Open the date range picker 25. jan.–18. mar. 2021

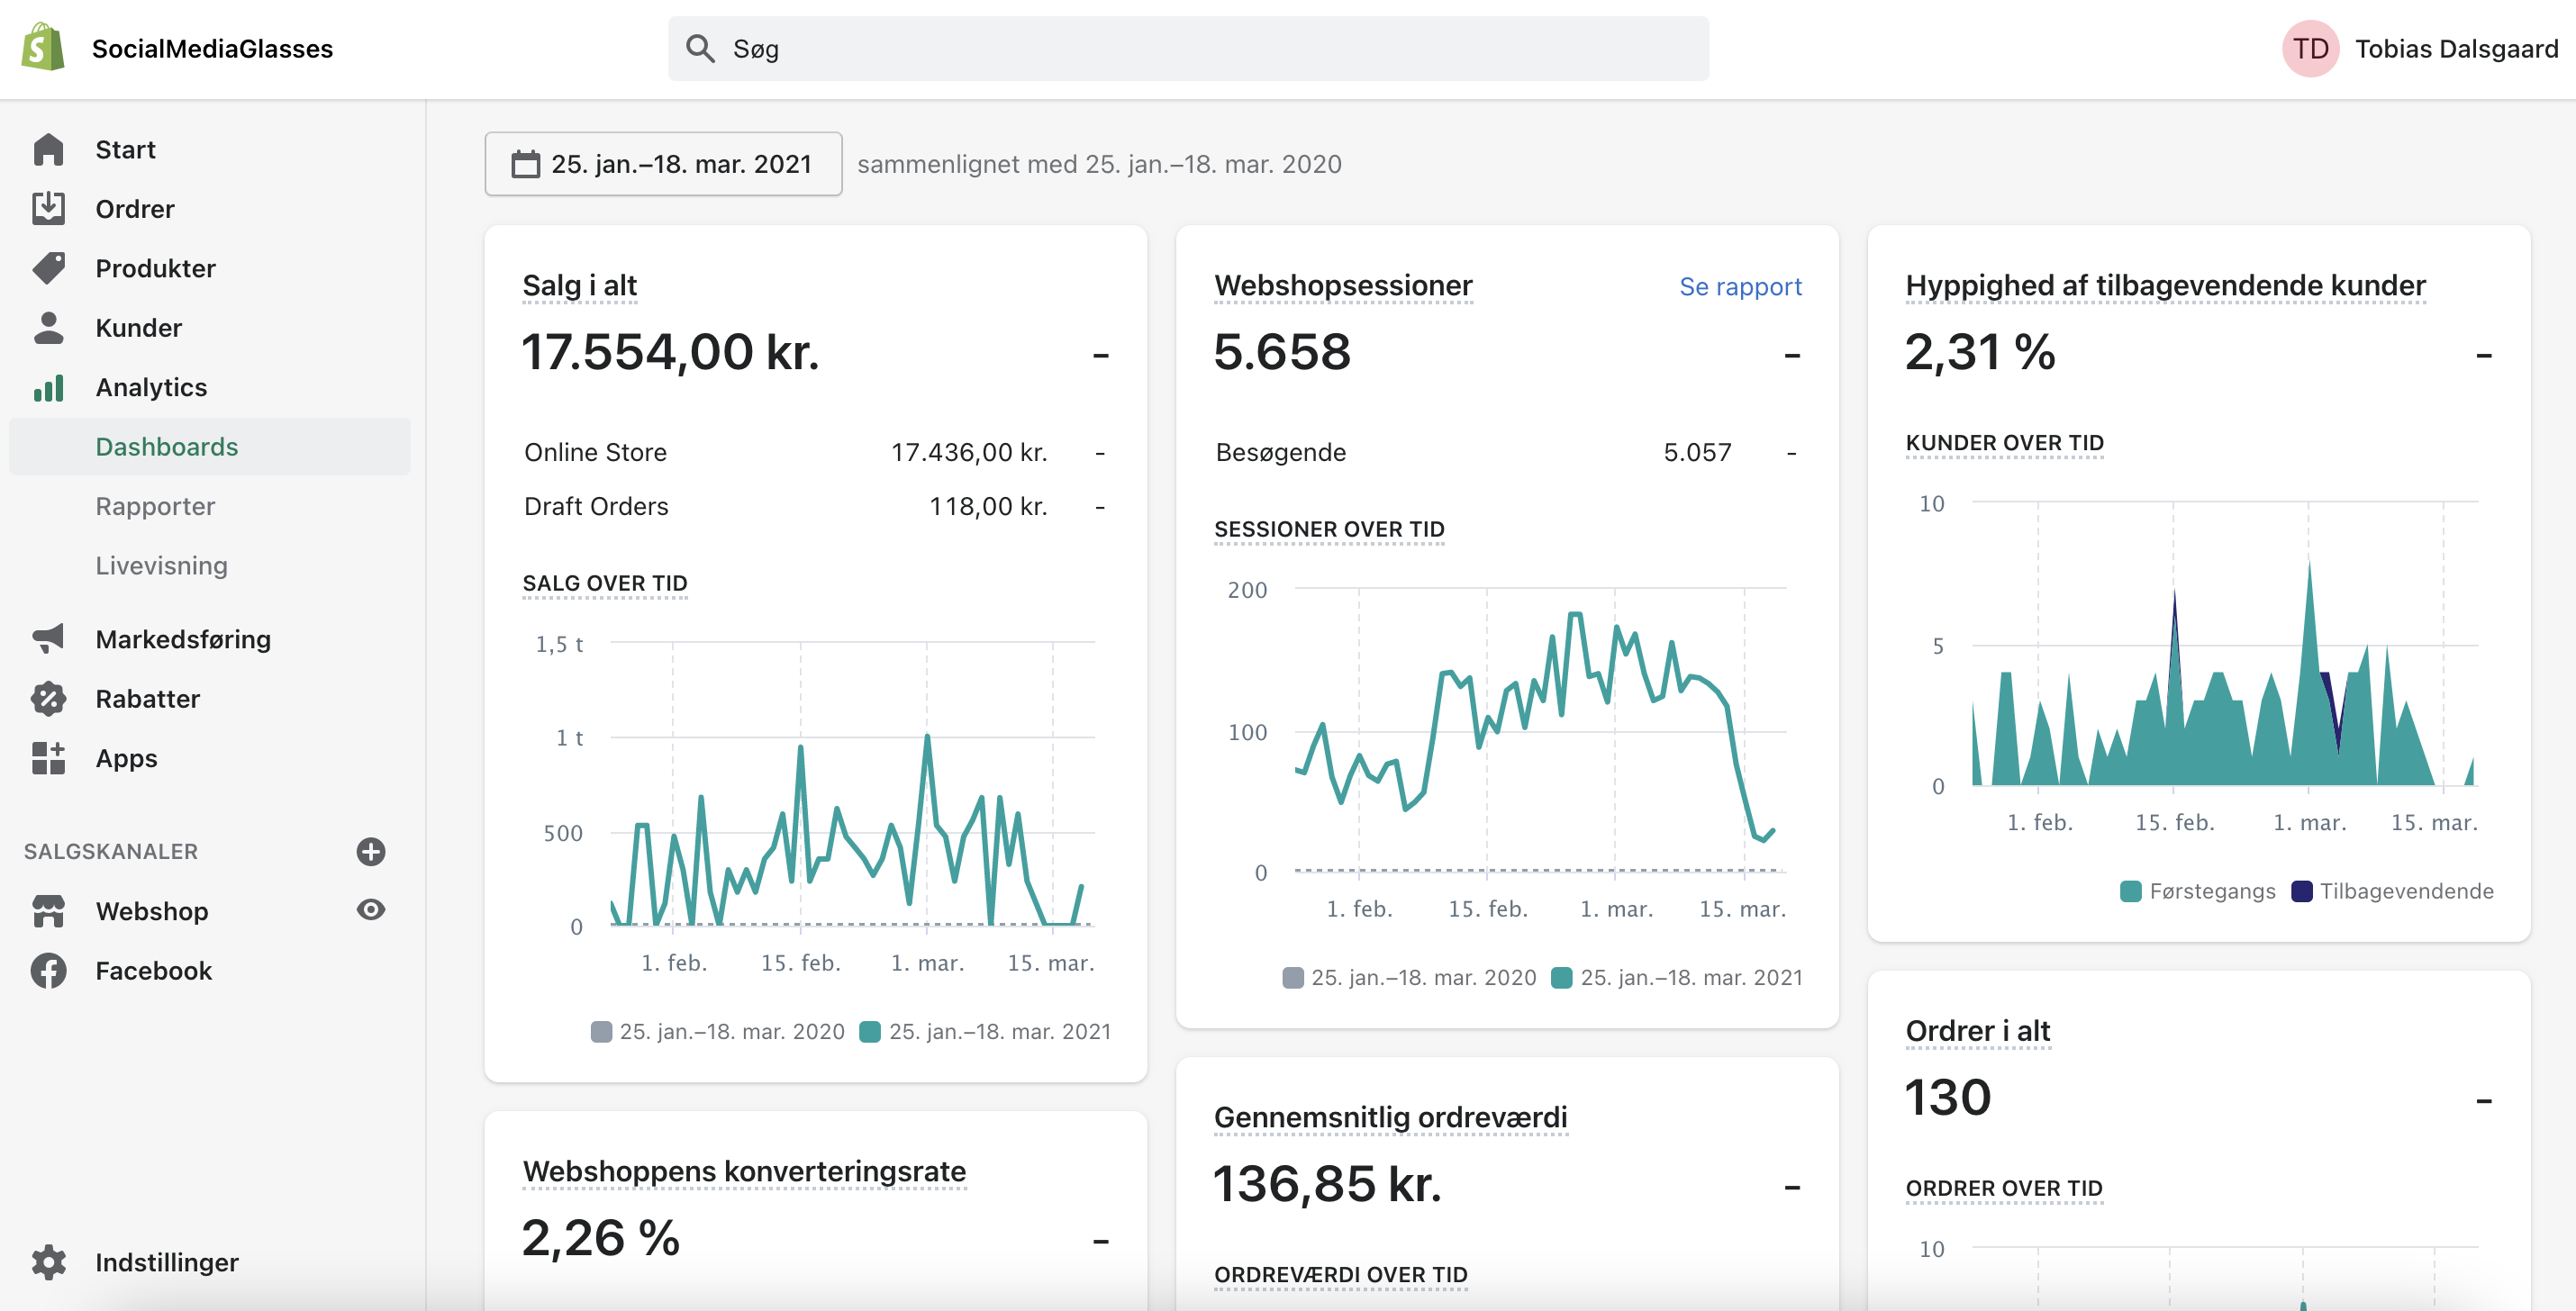click(x=663, y=164)
